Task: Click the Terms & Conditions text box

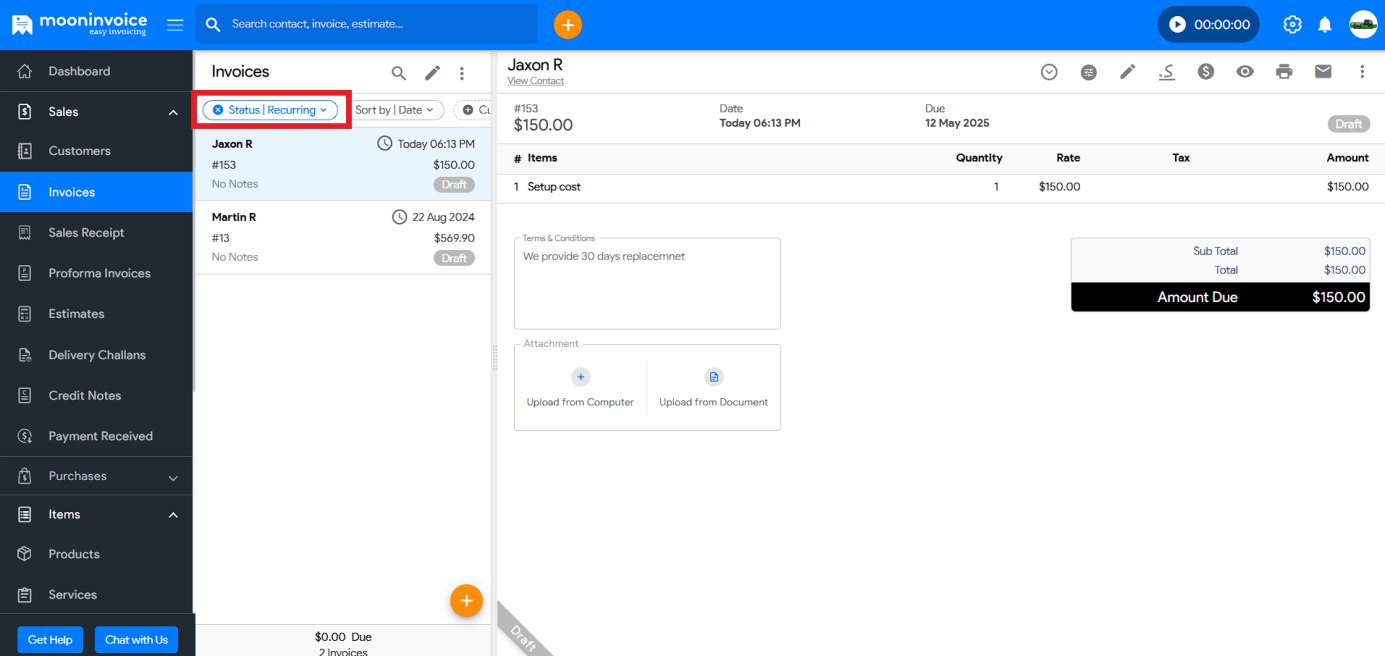Action: click(647, 286)
